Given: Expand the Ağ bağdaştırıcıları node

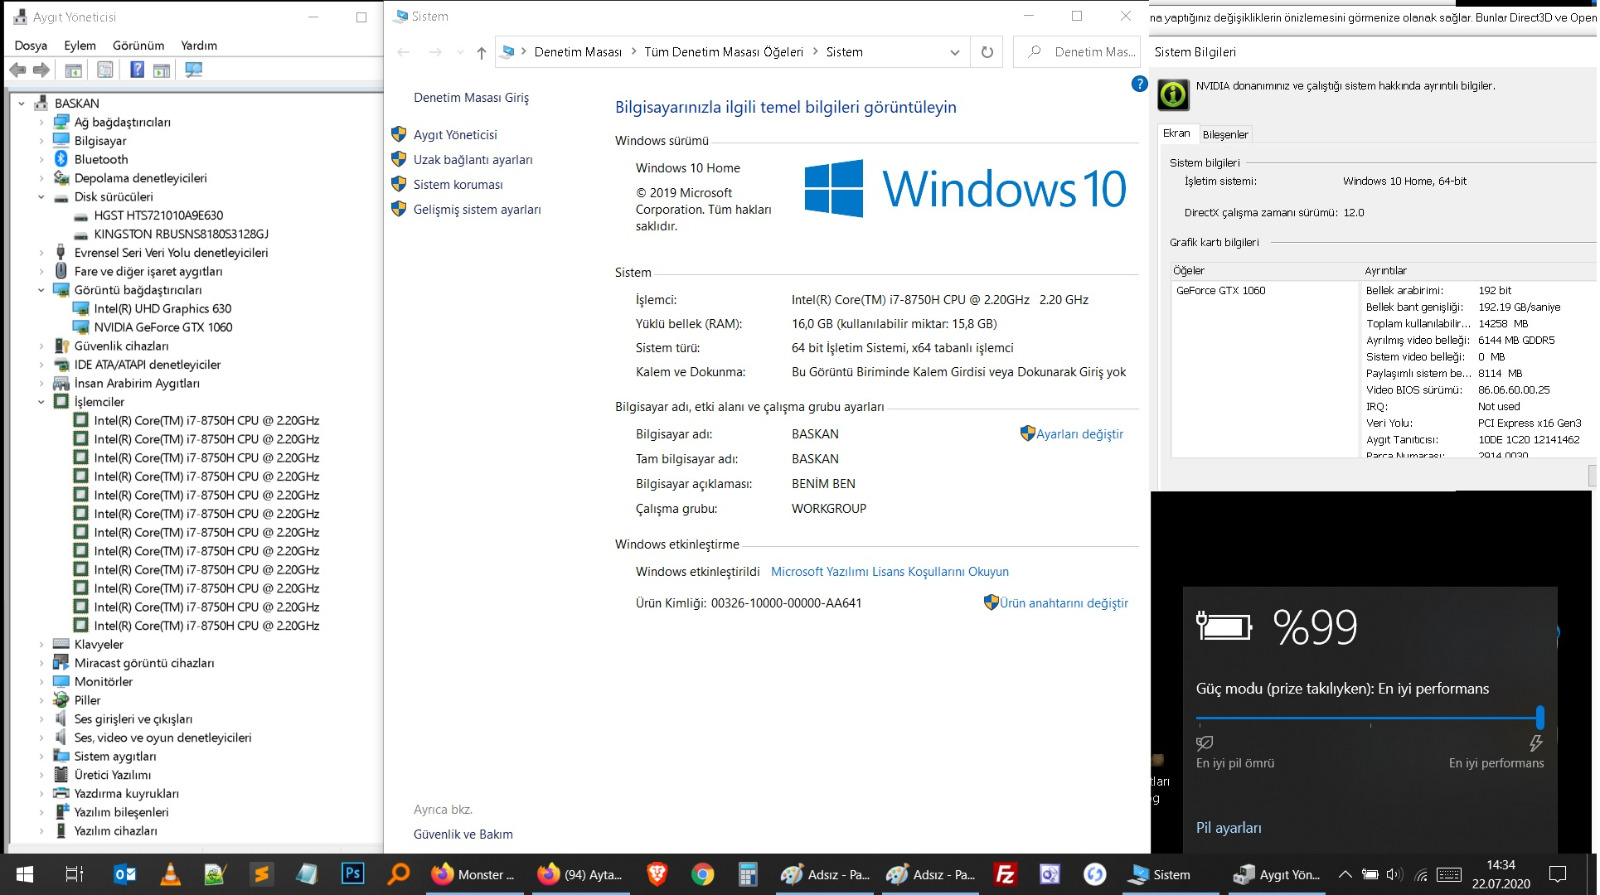Looking at the screenshot, I should [41, 122].
